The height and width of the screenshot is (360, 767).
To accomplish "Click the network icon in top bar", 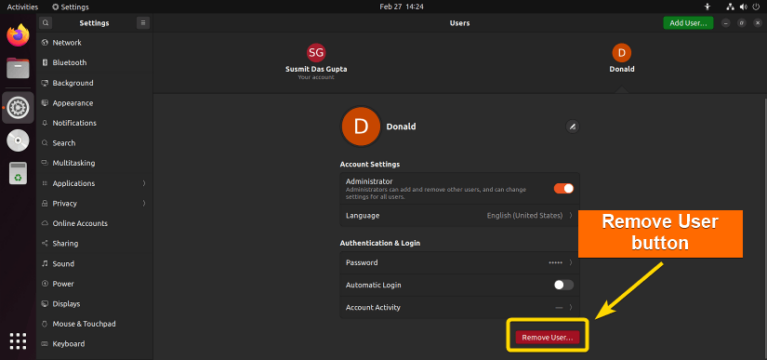I will [730, 7].
